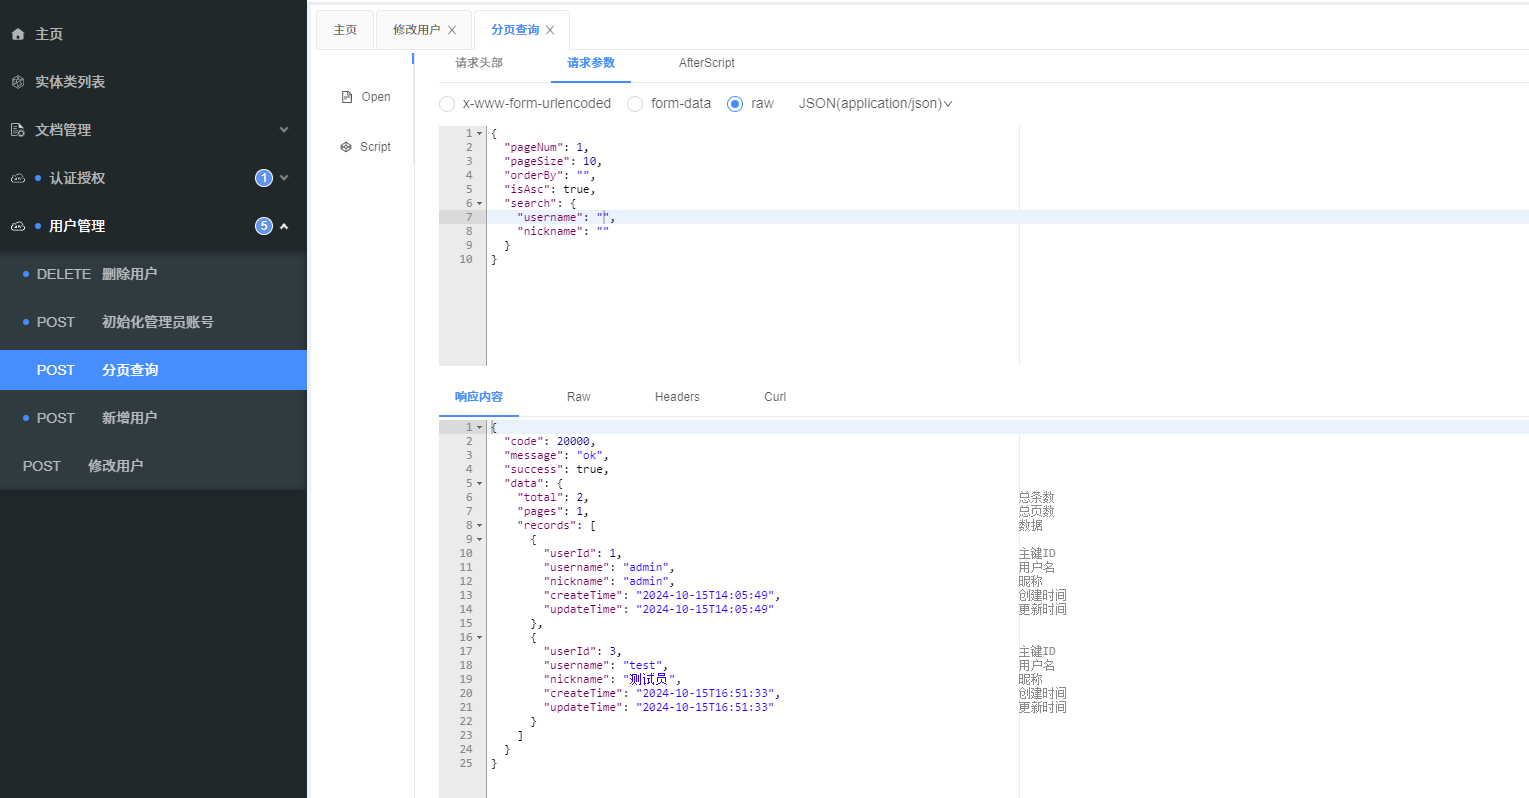The height and width of the screenshot is (798, 1529).
Task: Click the username value in request JSON editor
Action: (604, 217)
